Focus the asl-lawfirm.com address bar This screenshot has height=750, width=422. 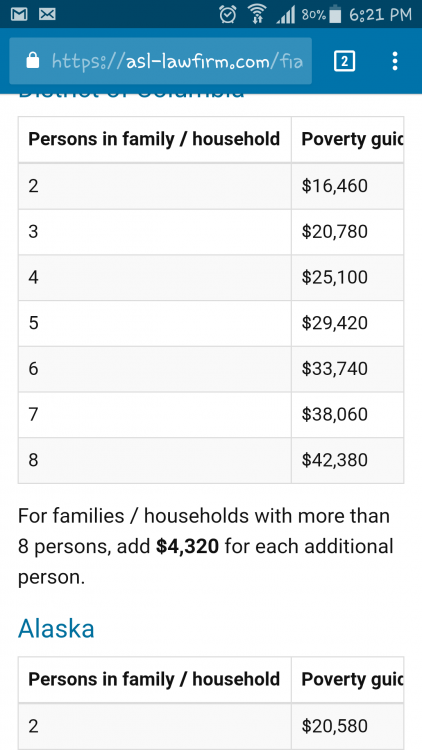(x=161, y=61)
